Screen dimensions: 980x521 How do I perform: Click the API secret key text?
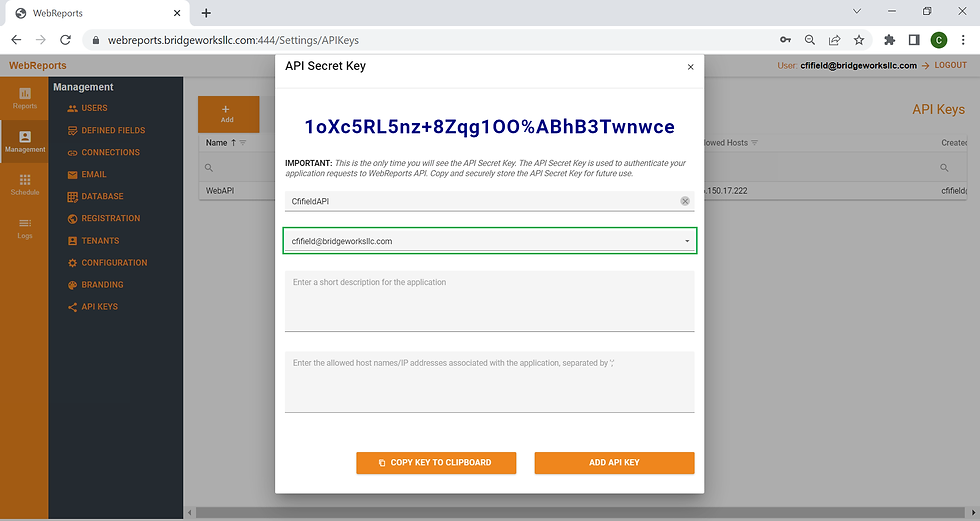coord(489,127)
